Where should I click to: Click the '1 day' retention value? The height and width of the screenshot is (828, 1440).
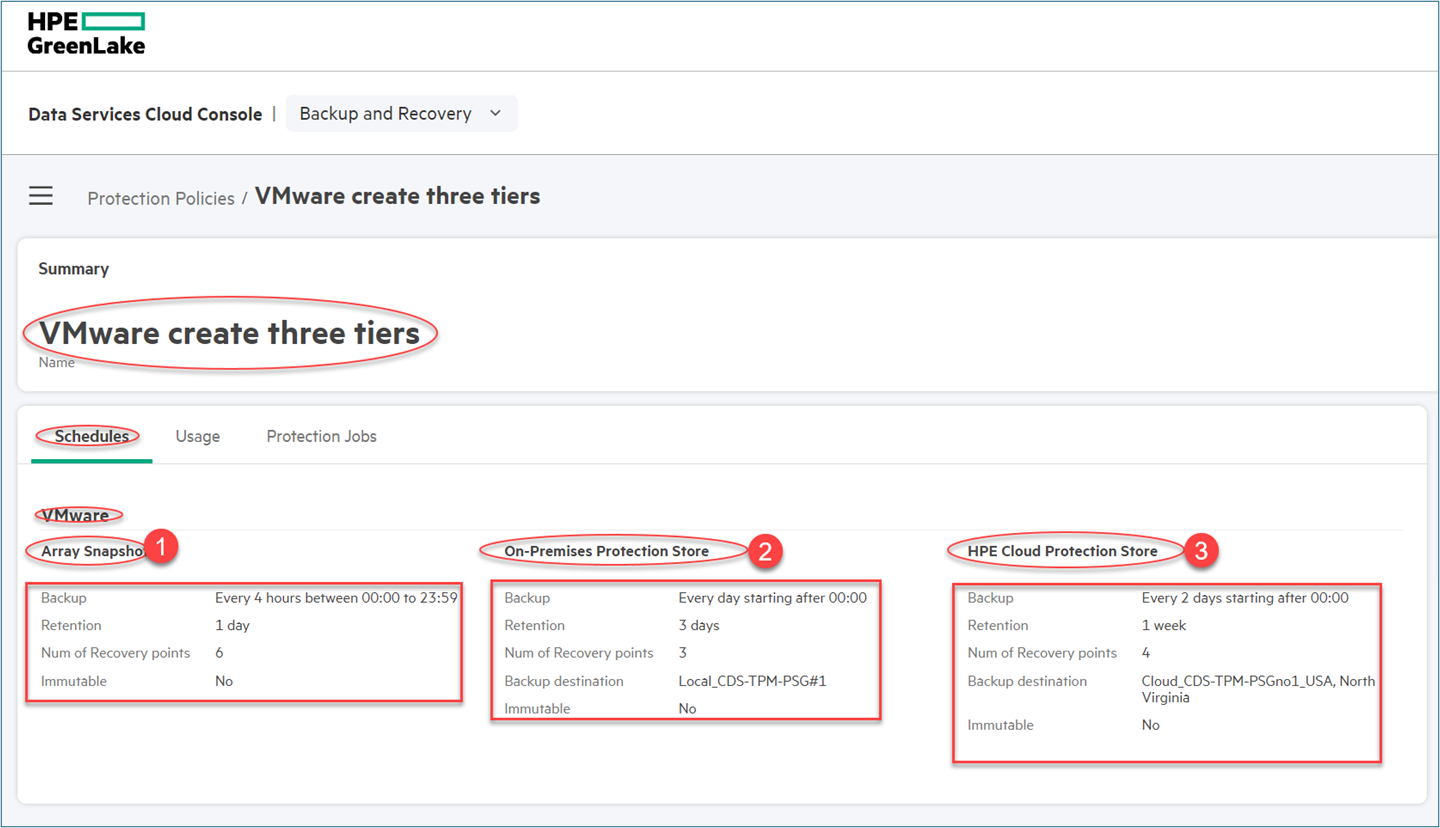232,625
